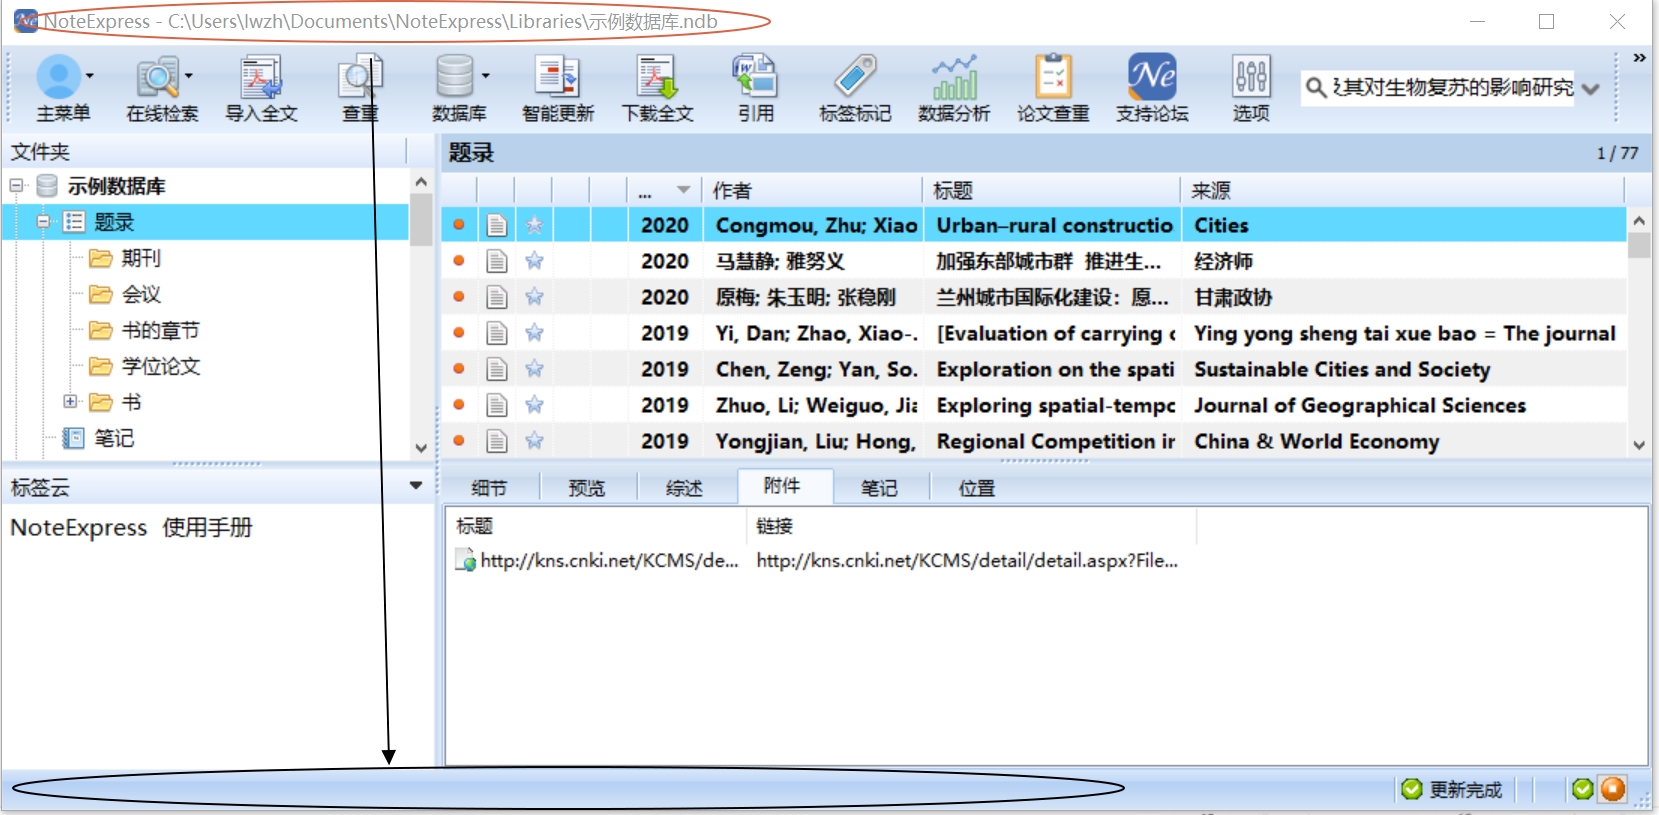Viewport: 1659px width, 815px height.
Task: Click the 论文查重 plagiarism check icon
Action: point(1053,76)
